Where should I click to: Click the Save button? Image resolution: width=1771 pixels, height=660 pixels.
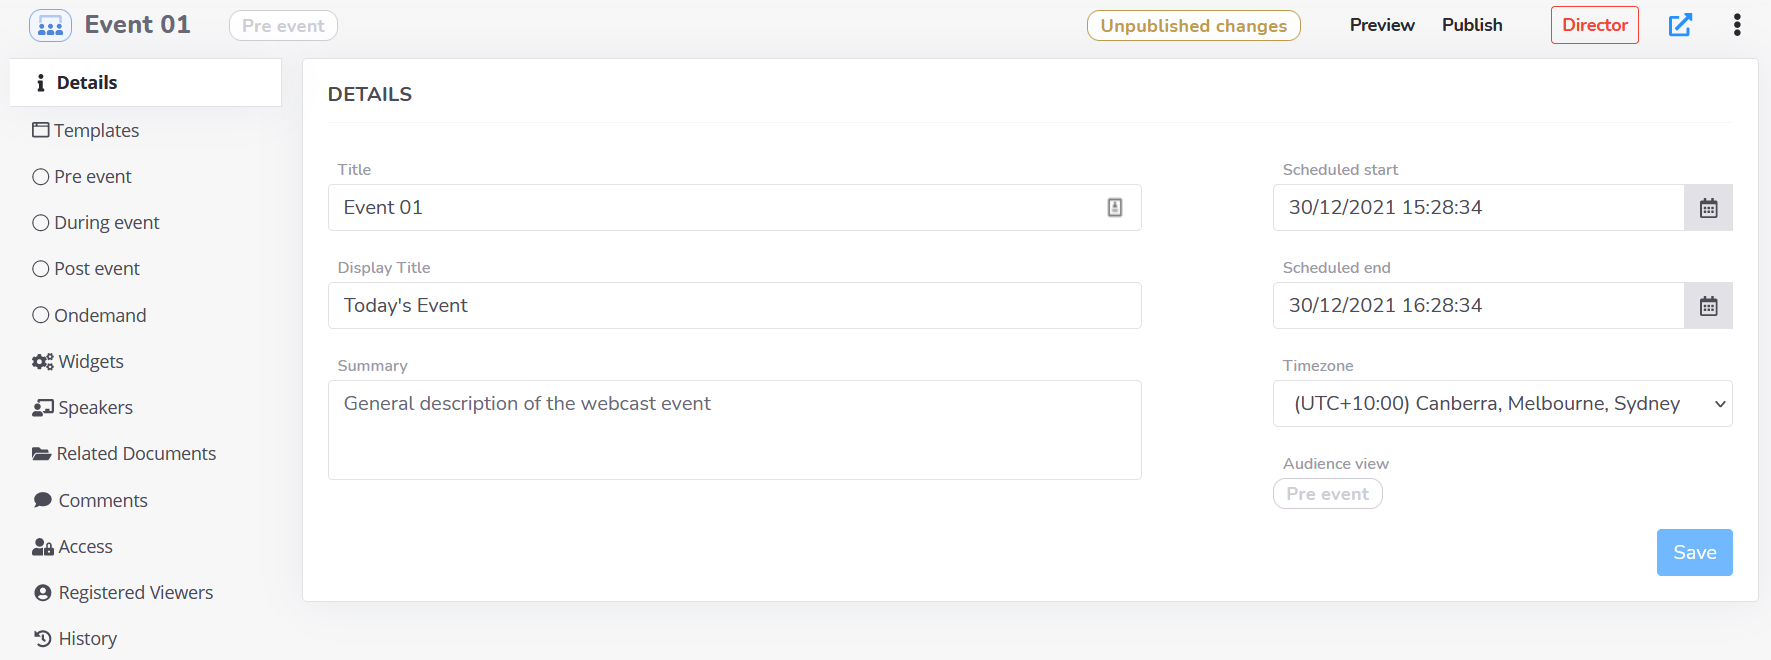tap(1694, 553)
